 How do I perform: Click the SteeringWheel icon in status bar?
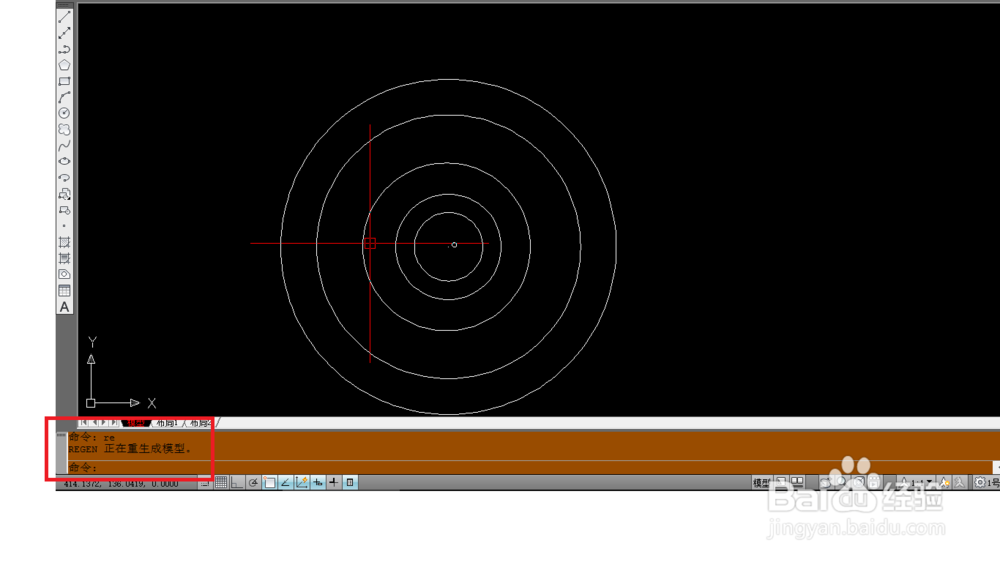pos(858,483)
